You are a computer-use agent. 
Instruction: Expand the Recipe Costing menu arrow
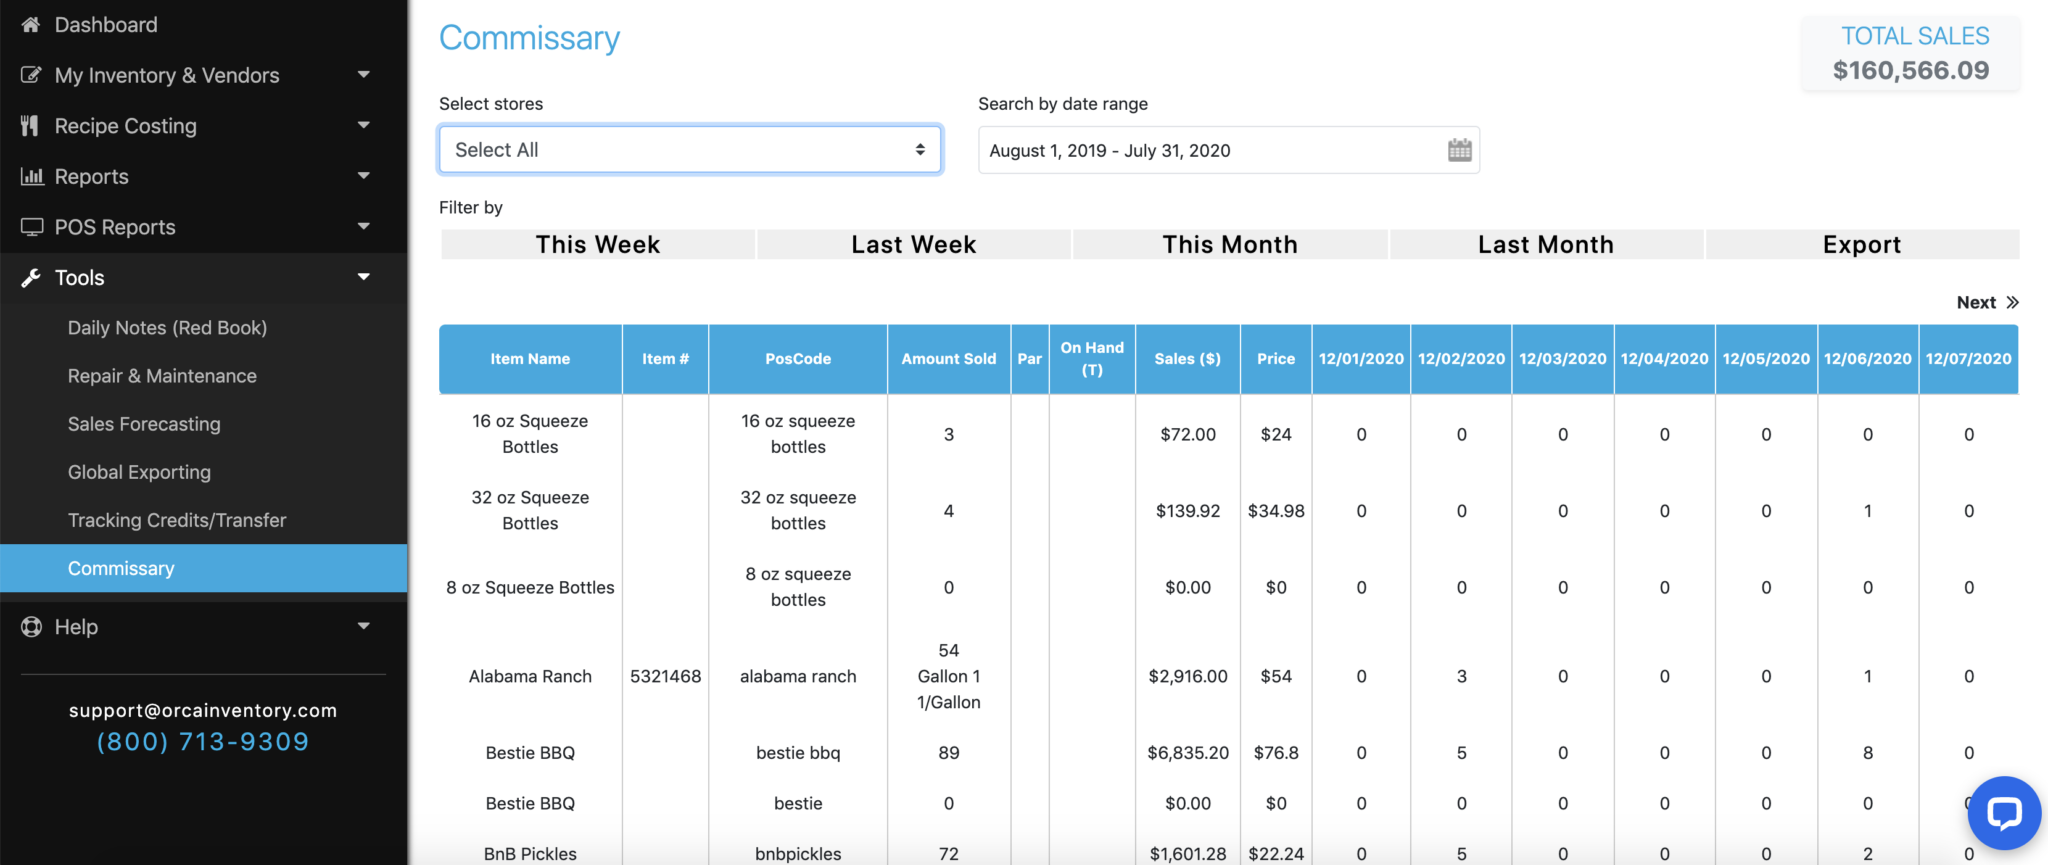pyautogui.click(x=364, y=126)
